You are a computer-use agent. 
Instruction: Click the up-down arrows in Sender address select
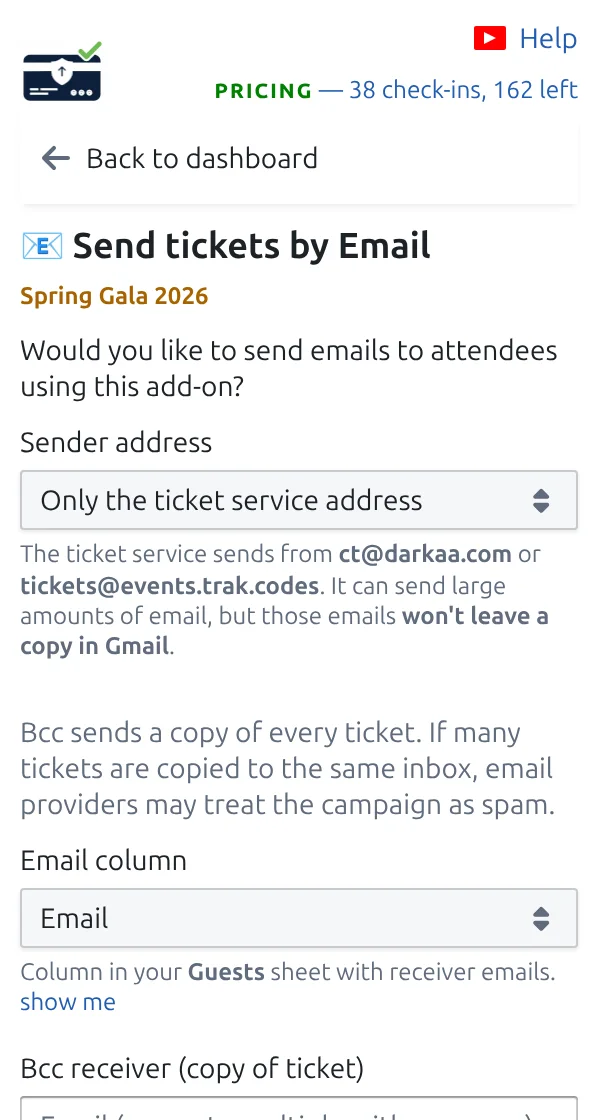click(x=541, y=501)
